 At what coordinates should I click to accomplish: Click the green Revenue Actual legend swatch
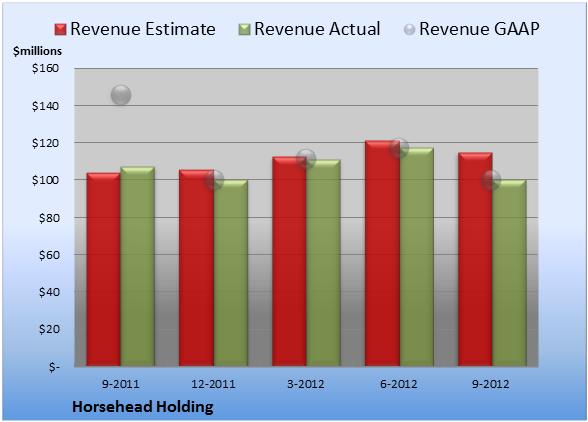click(244, 29)
